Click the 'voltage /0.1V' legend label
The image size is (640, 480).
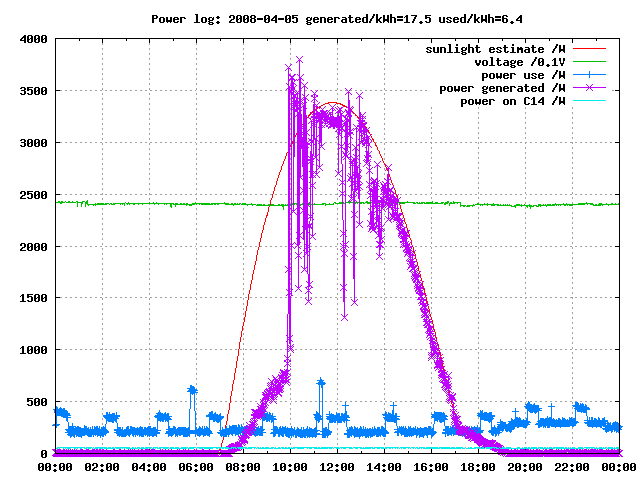(x=520, y=62)
